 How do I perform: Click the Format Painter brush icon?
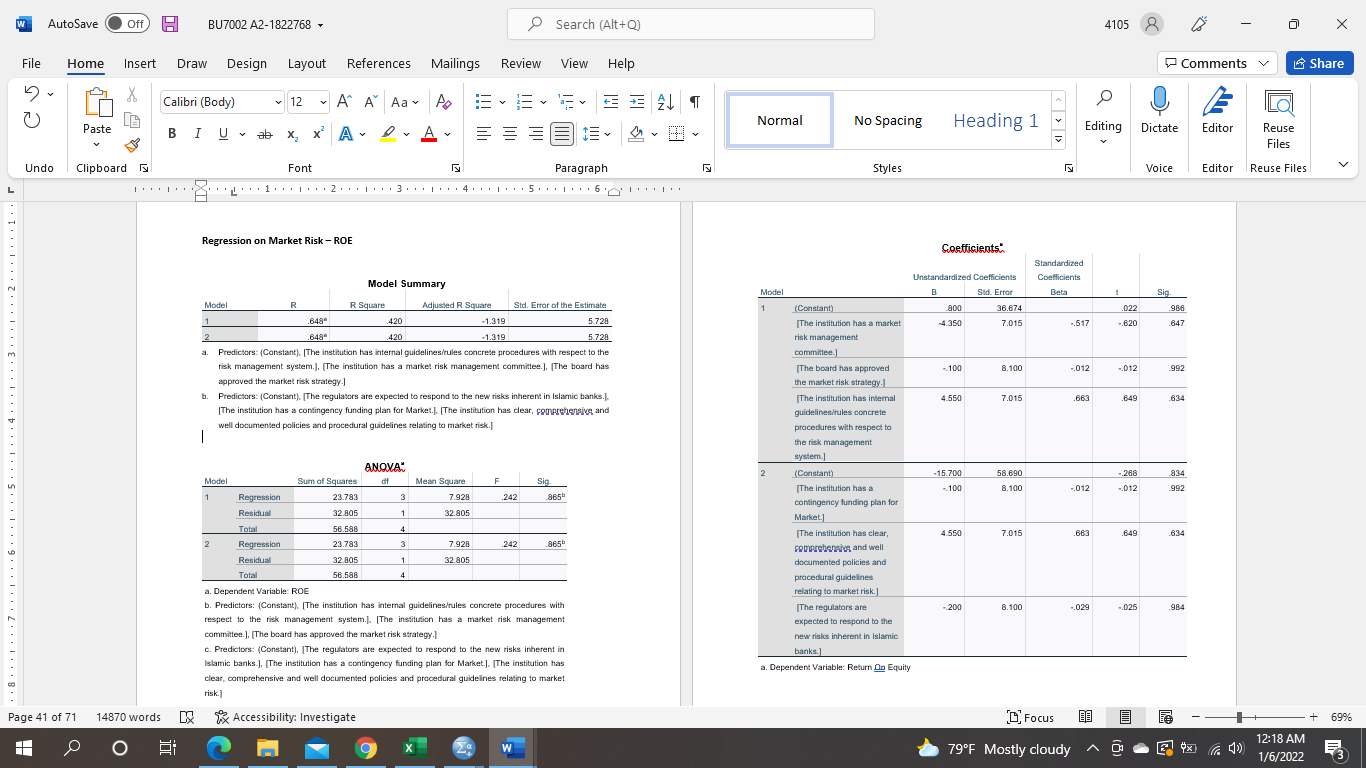click(132, 146)
